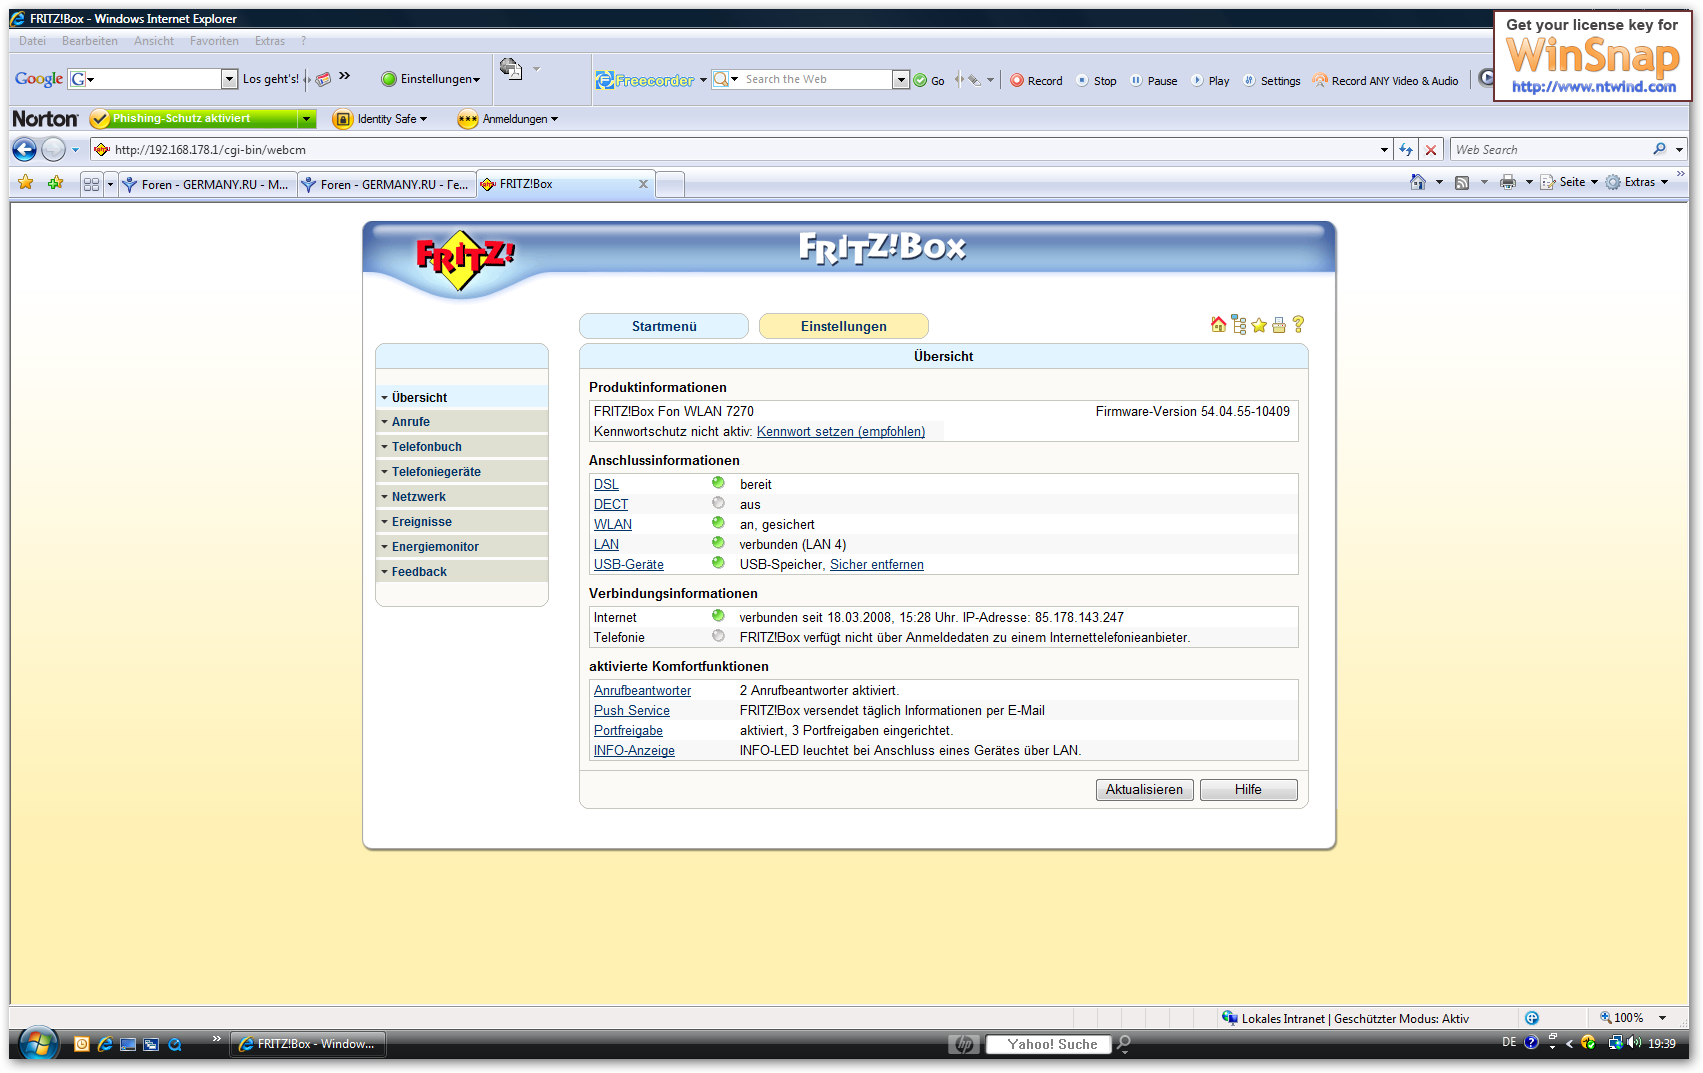1703x1073 pixels.
Task: Open the Windows Start menu orb
Action: click(38, 1044)
